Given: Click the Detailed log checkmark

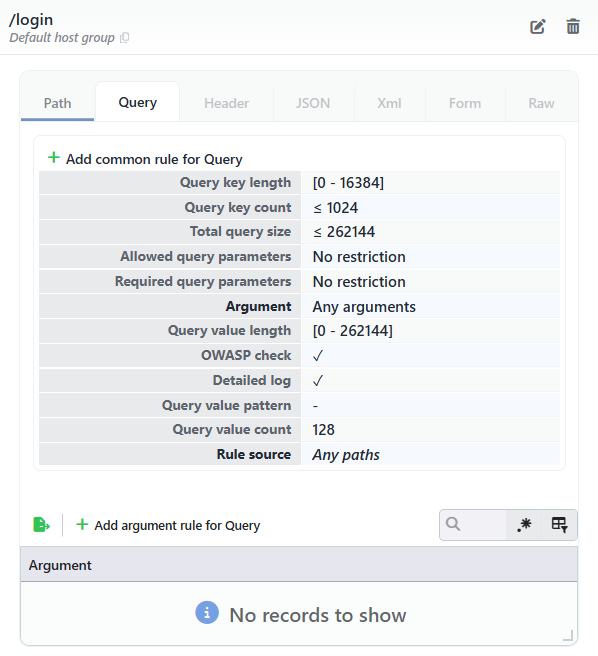Looking at the screenshot, I should [x=318, y=381].
